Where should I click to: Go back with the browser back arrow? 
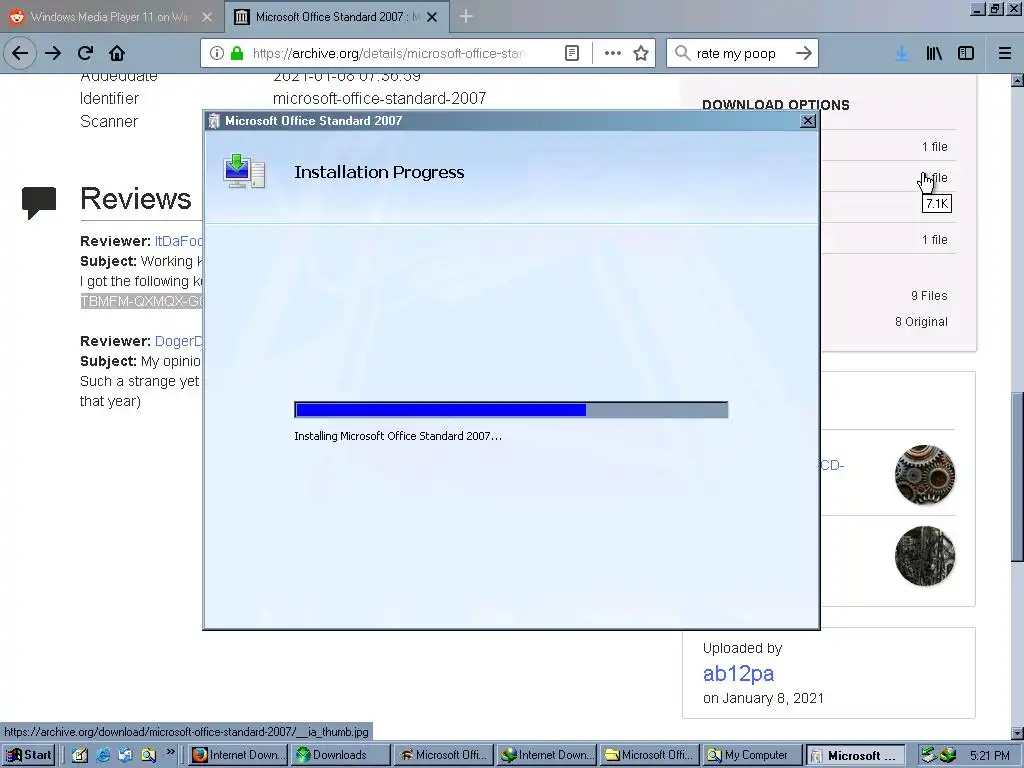[20, 53]
